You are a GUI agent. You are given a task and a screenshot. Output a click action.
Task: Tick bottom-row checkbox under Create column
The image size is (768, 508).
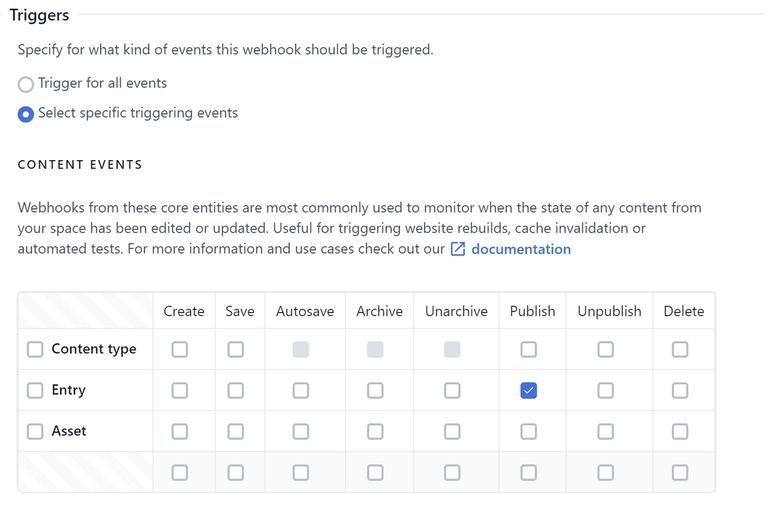click(x=180, y=472)
